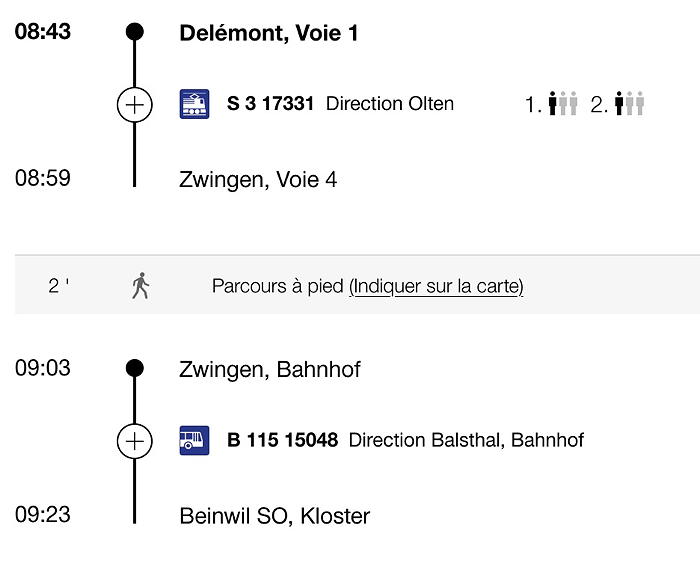Click "Direction Olten" text

(390, 104)
